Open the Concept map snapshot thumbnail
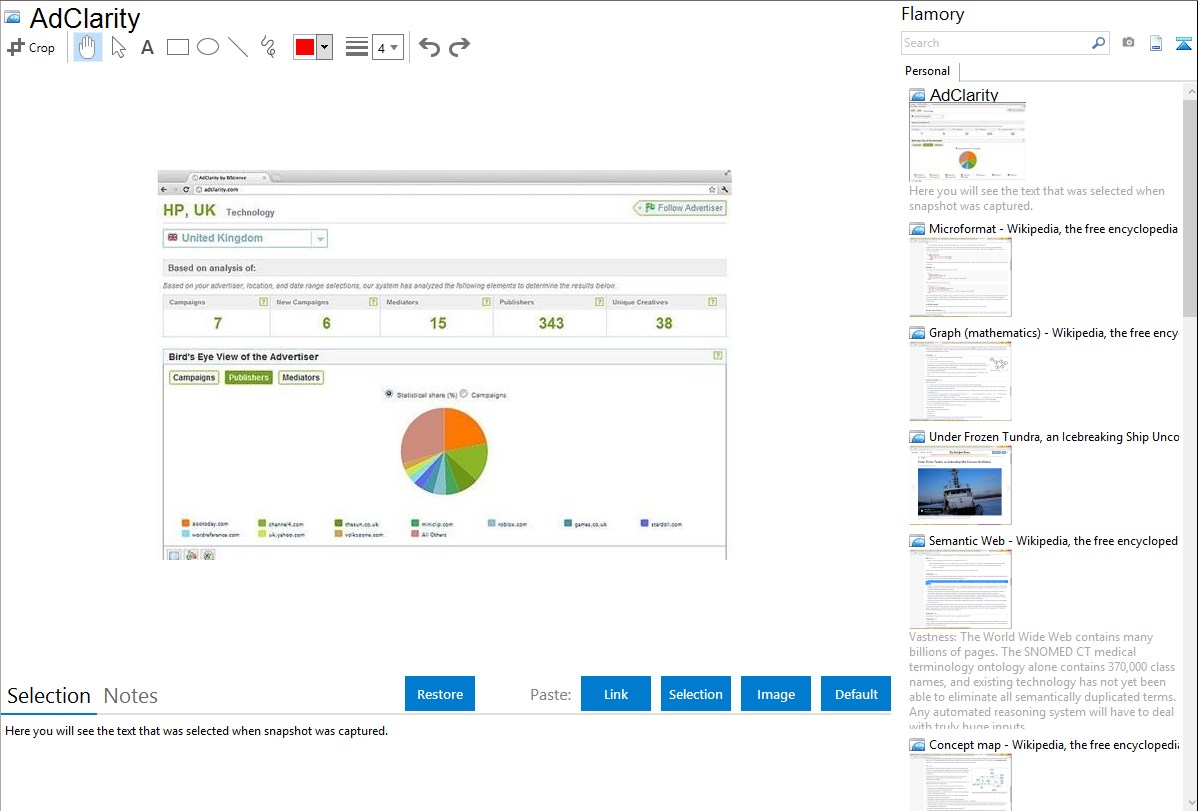Screen dimensions: 1198x811 (960, 781)
